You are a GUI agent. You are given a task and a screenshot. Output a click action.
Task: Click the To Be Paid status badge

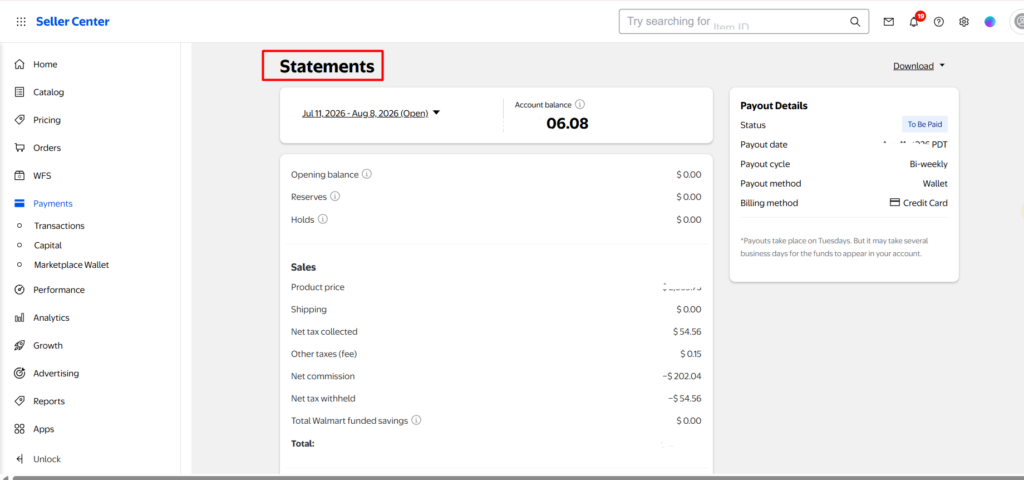[x=925, y=124]
